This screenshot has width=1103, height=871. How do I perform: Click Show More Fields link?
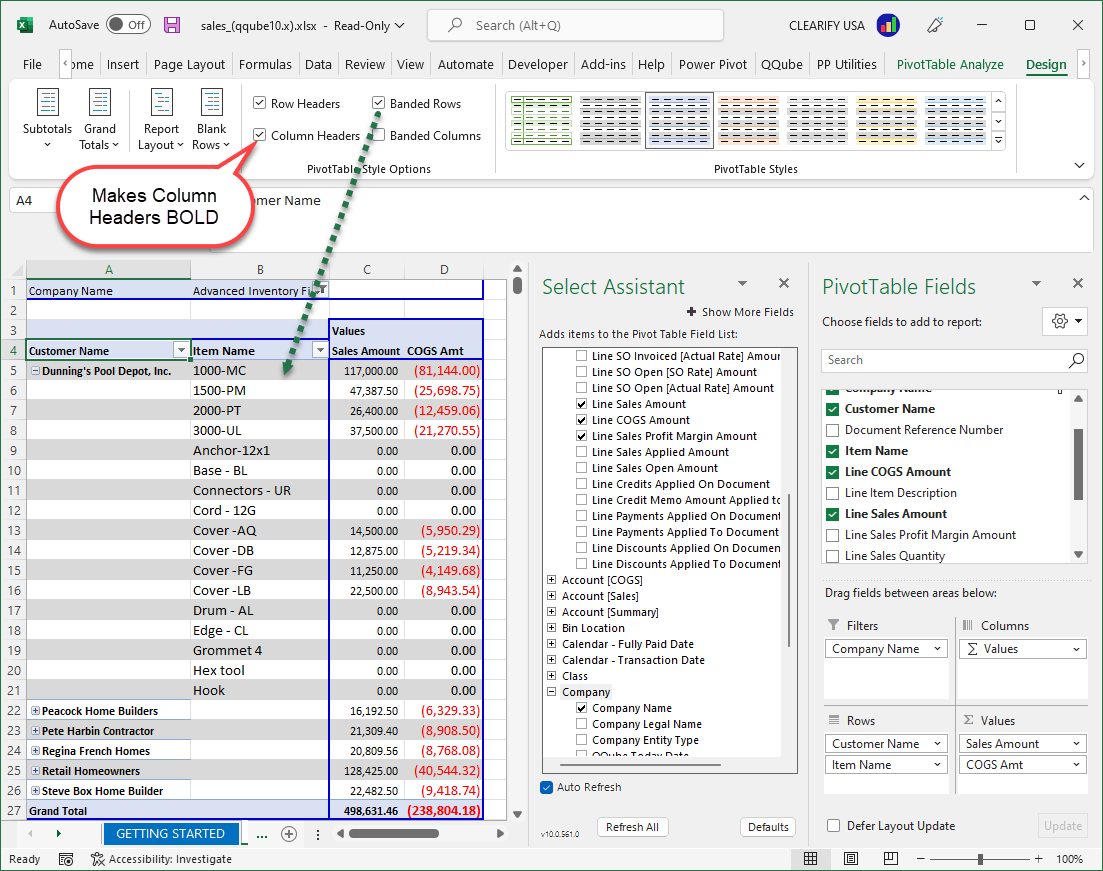pos(741,312)
